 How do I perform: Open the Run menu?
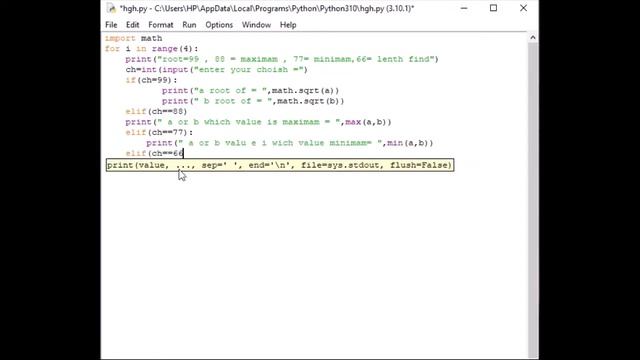click(189, 25)
